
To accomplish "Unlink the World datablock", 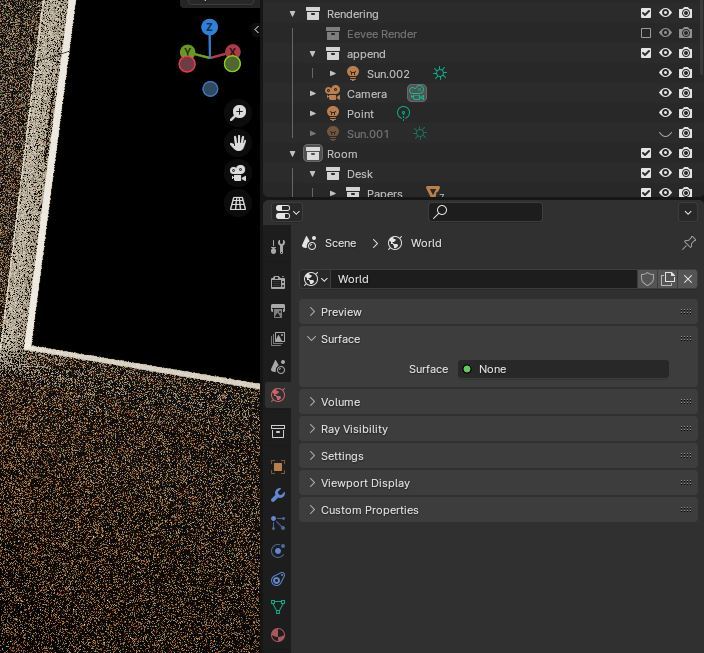I will pyautogui.click(x=688, y=279).
